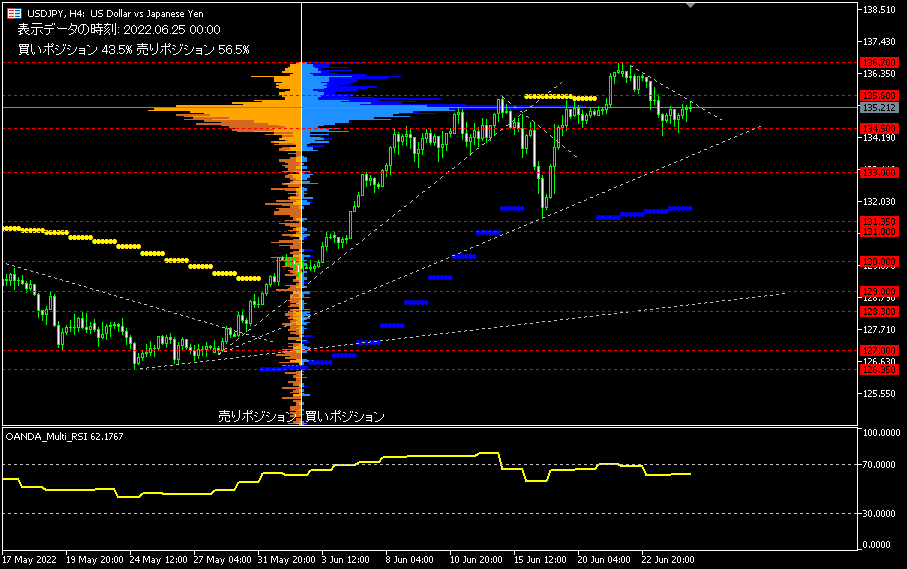The height and width of the screenshot is (569, 907).
Task: Click the 0.0000 value on the RSI scale
Action: pyautogui.click(x=876, y=545)
